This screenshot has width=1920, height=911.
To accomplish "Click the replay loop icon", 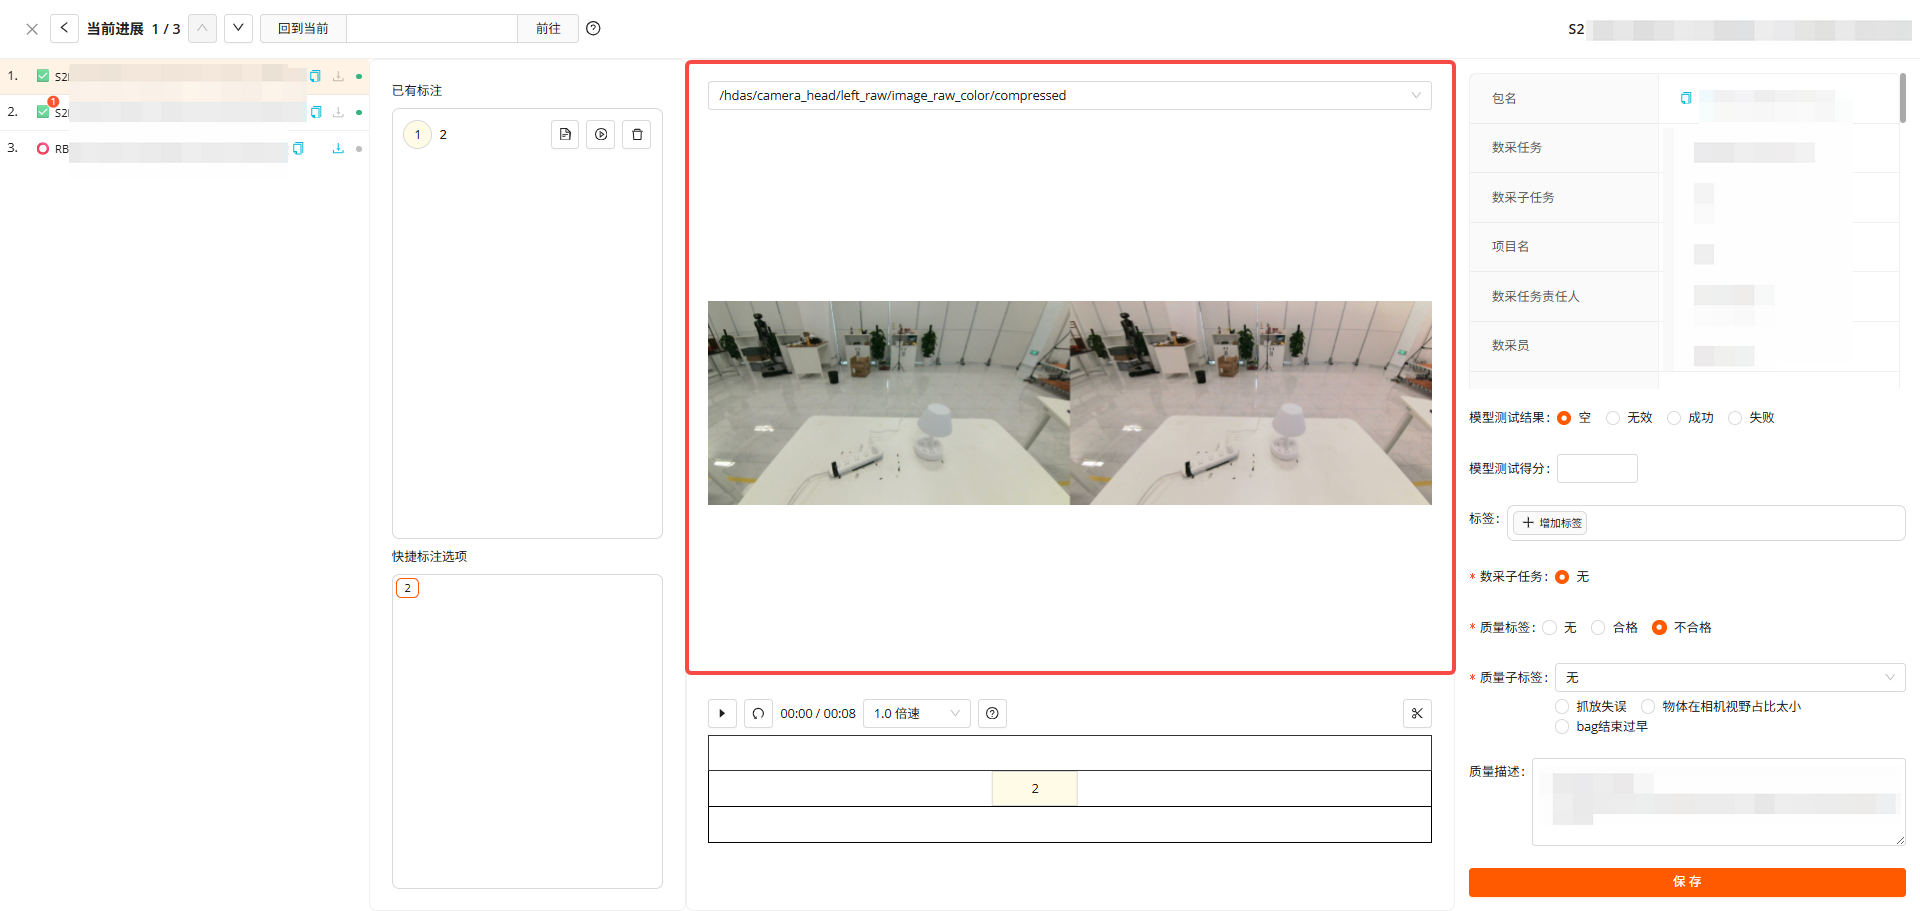I will tap(758, 713).
